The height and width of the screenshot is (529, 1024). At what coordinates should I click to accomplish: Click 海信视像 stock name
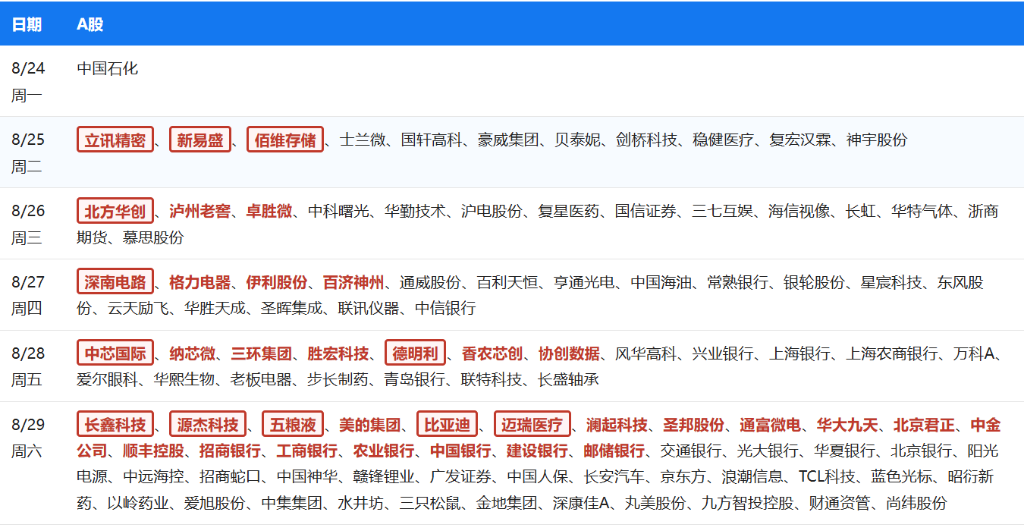(799, 211)
